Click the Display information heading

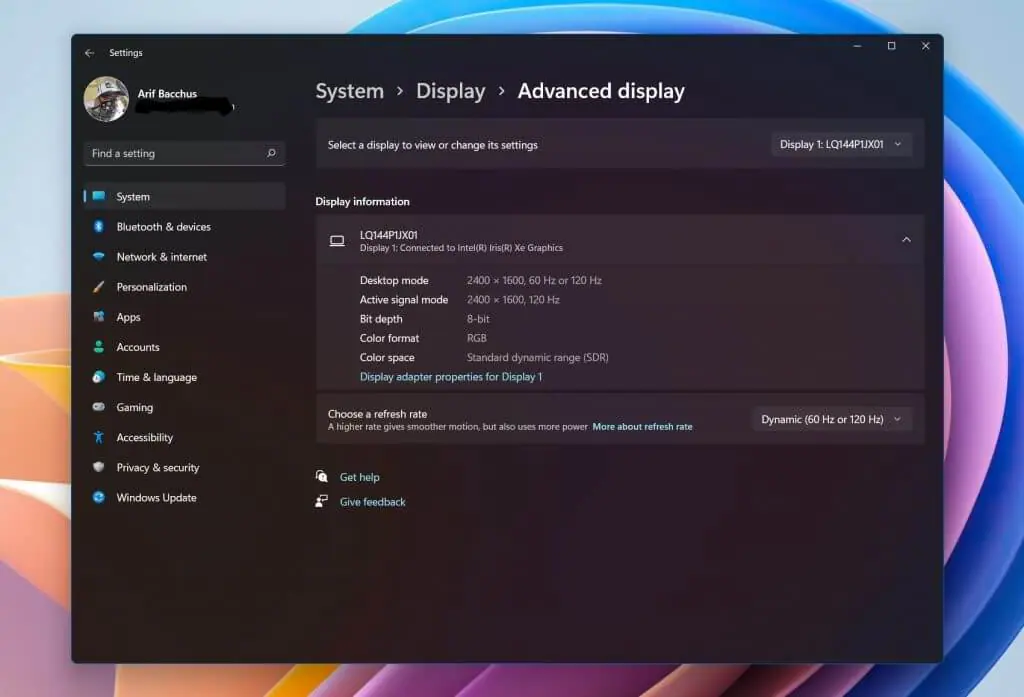click(362, 201)
